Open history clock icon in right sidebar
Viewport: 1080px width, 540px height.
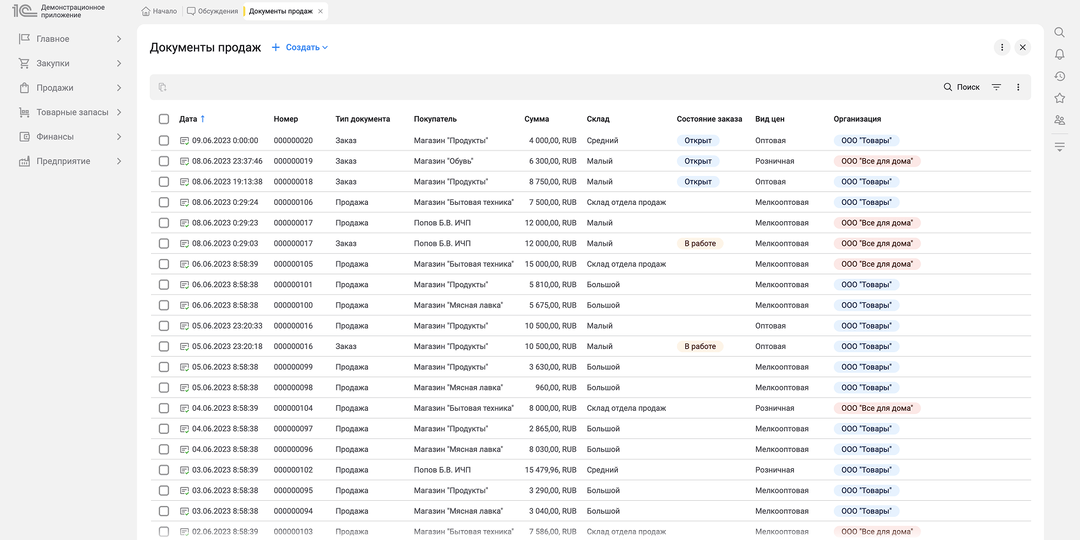(x=1059, y=76)
